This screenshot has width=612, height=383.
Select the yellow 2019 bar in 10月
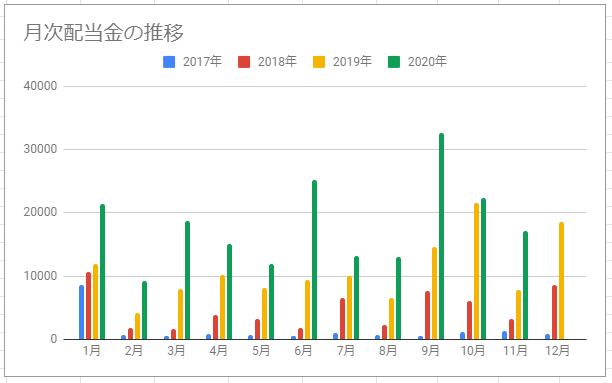pos(477,271)
